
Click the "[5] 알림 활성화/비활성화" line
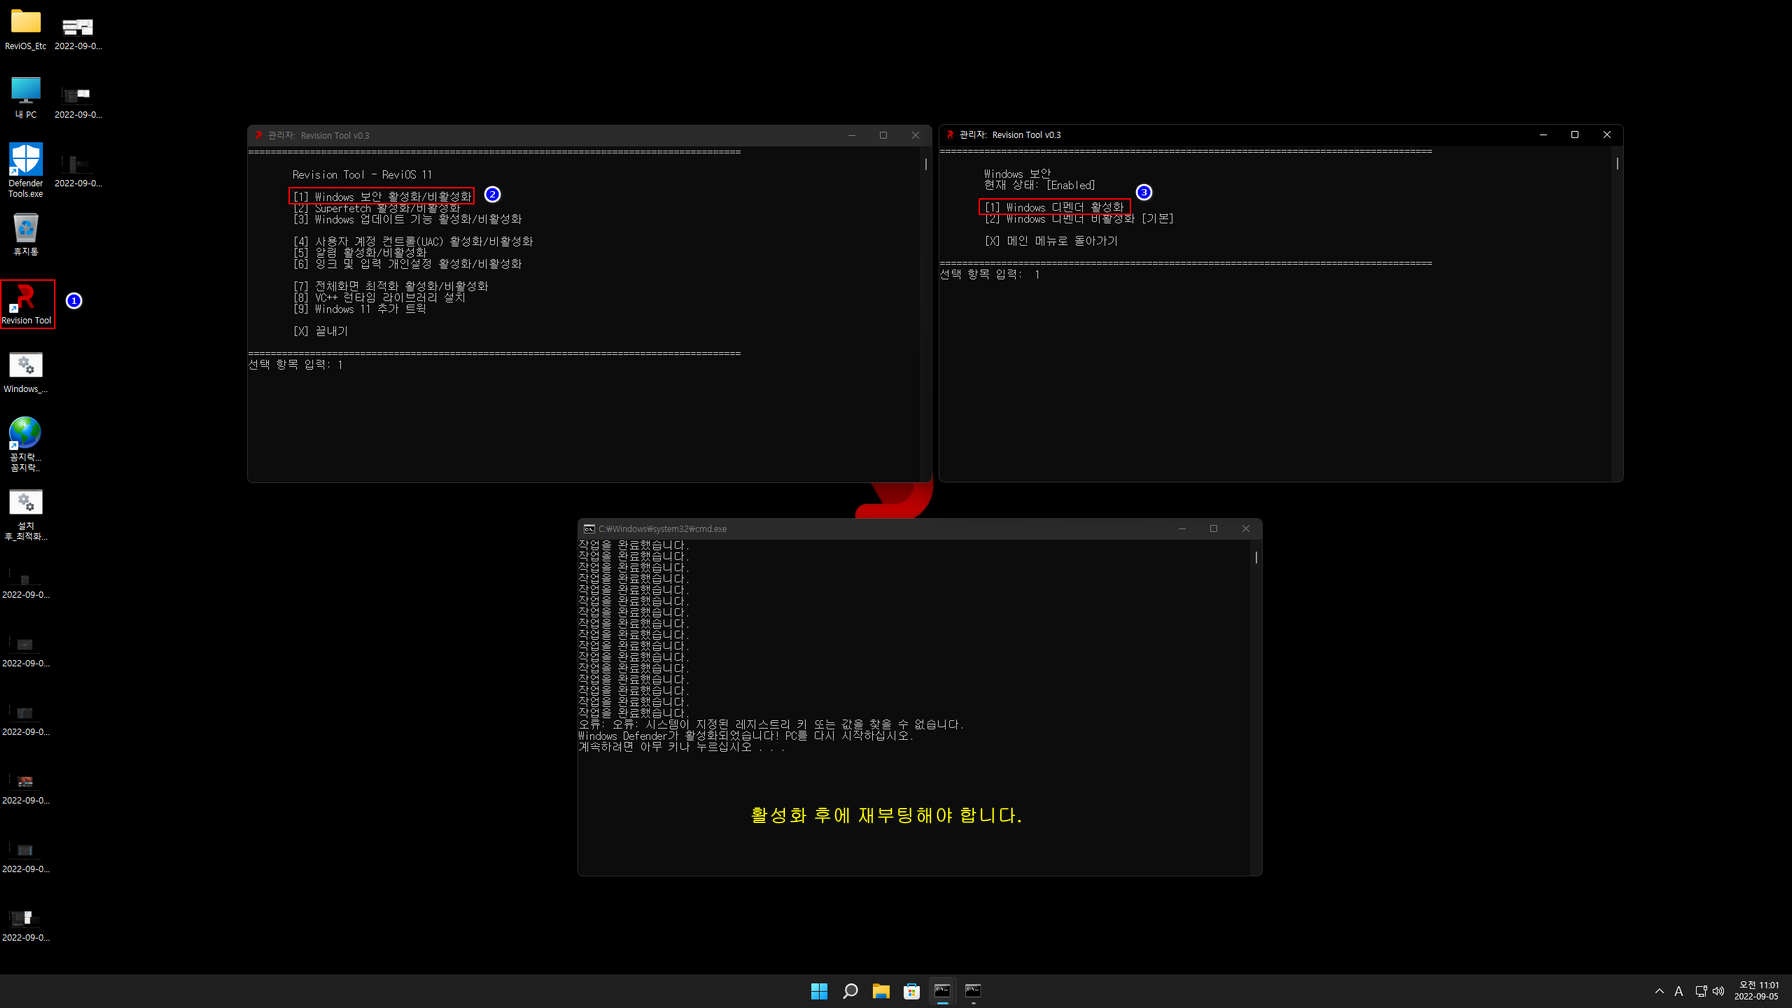point(360,253)
